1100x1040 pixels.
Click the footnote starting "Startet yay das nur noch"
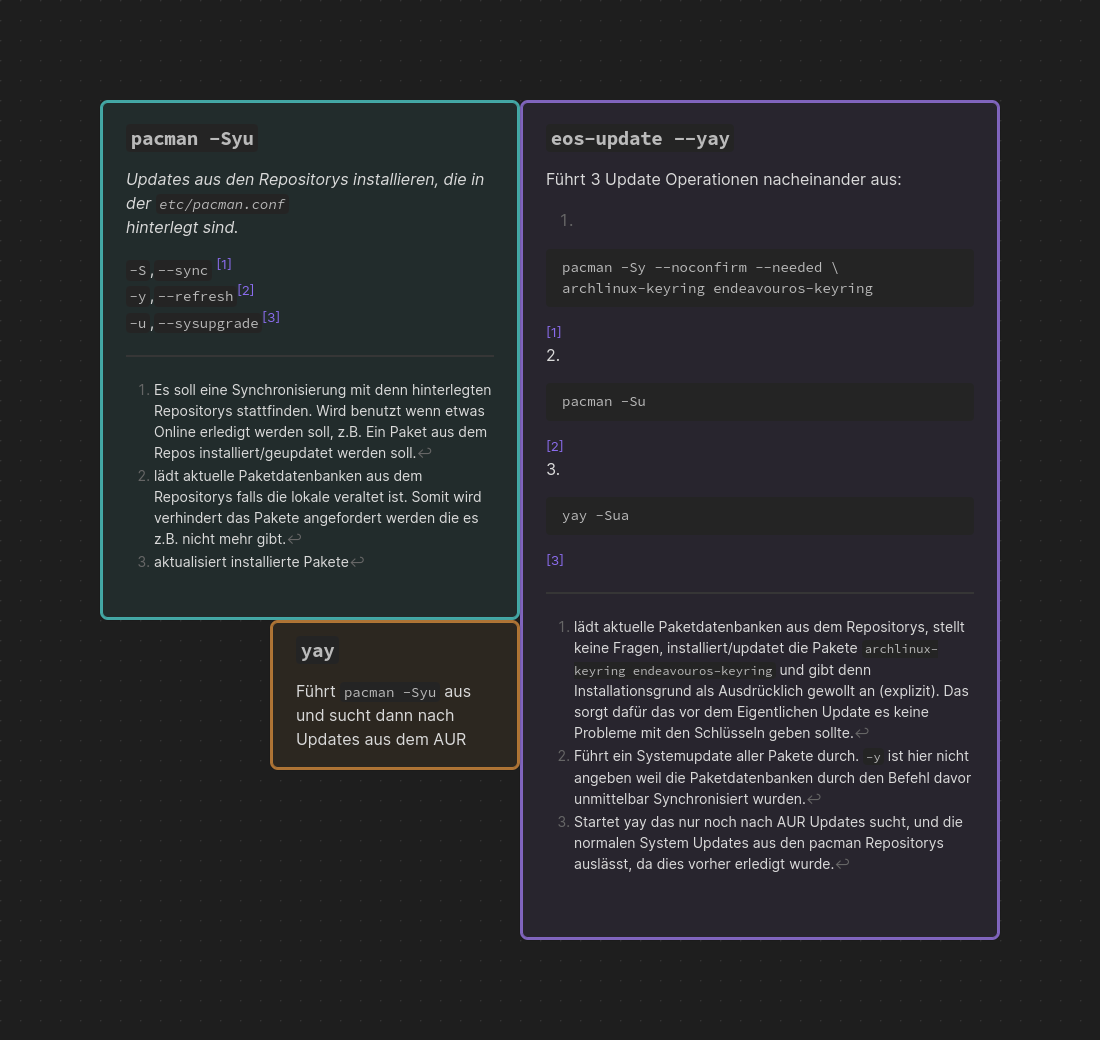(x=768, y=843)
